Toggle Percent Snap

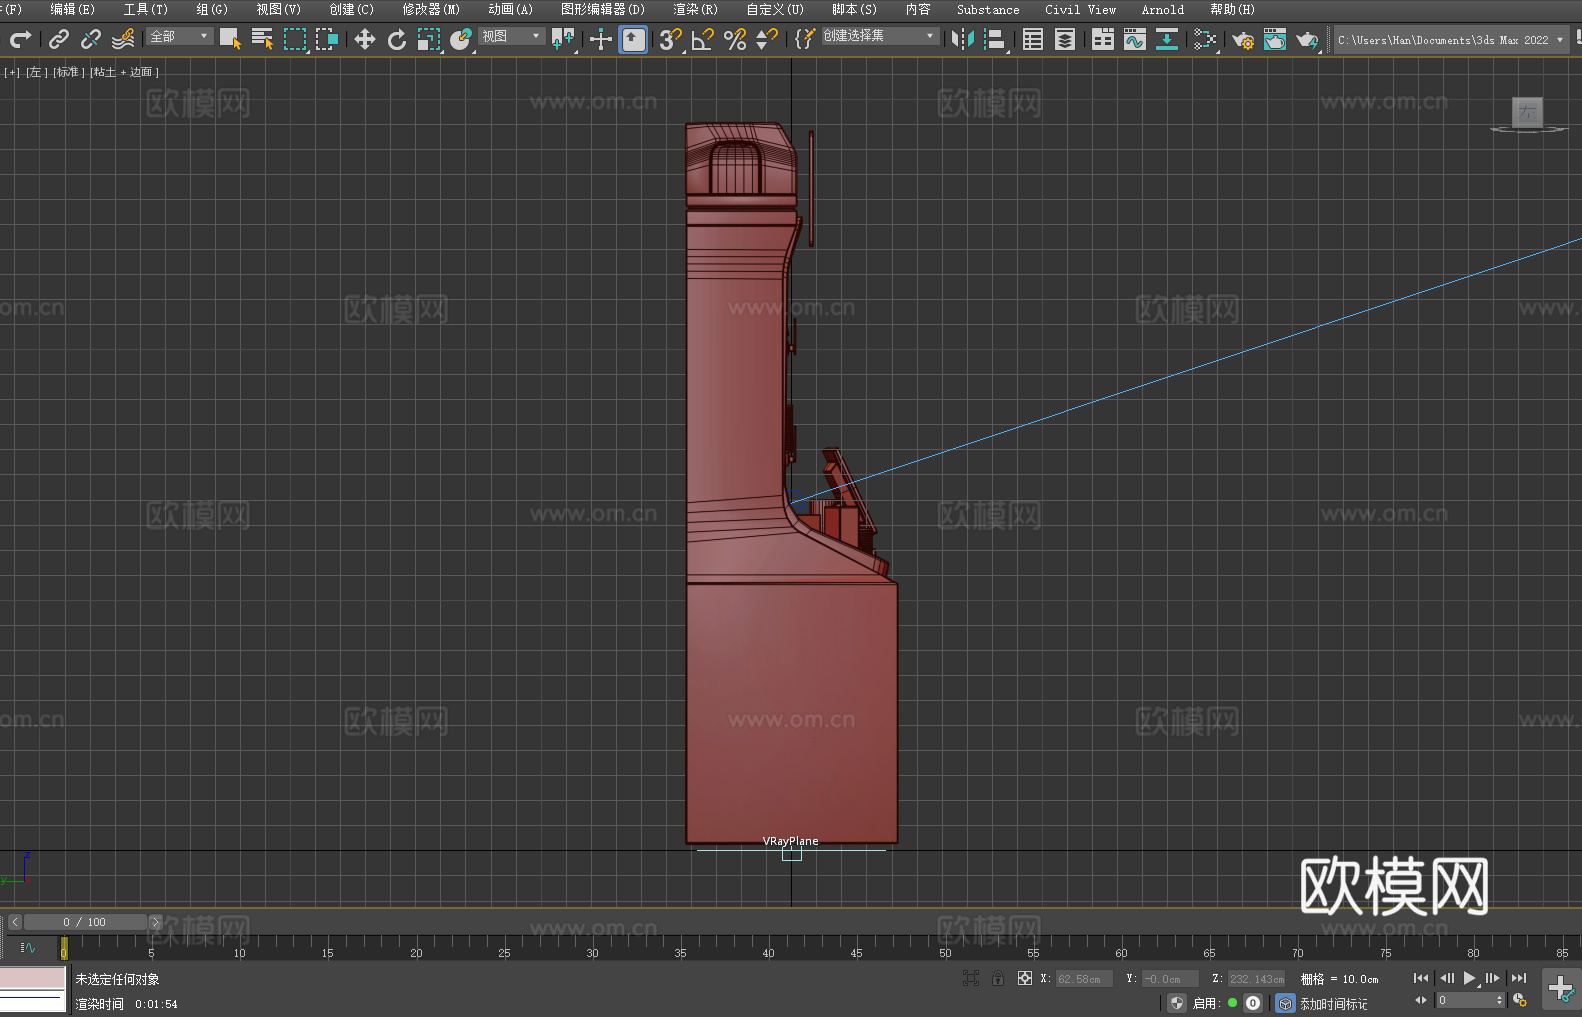[x=735, y=39]
